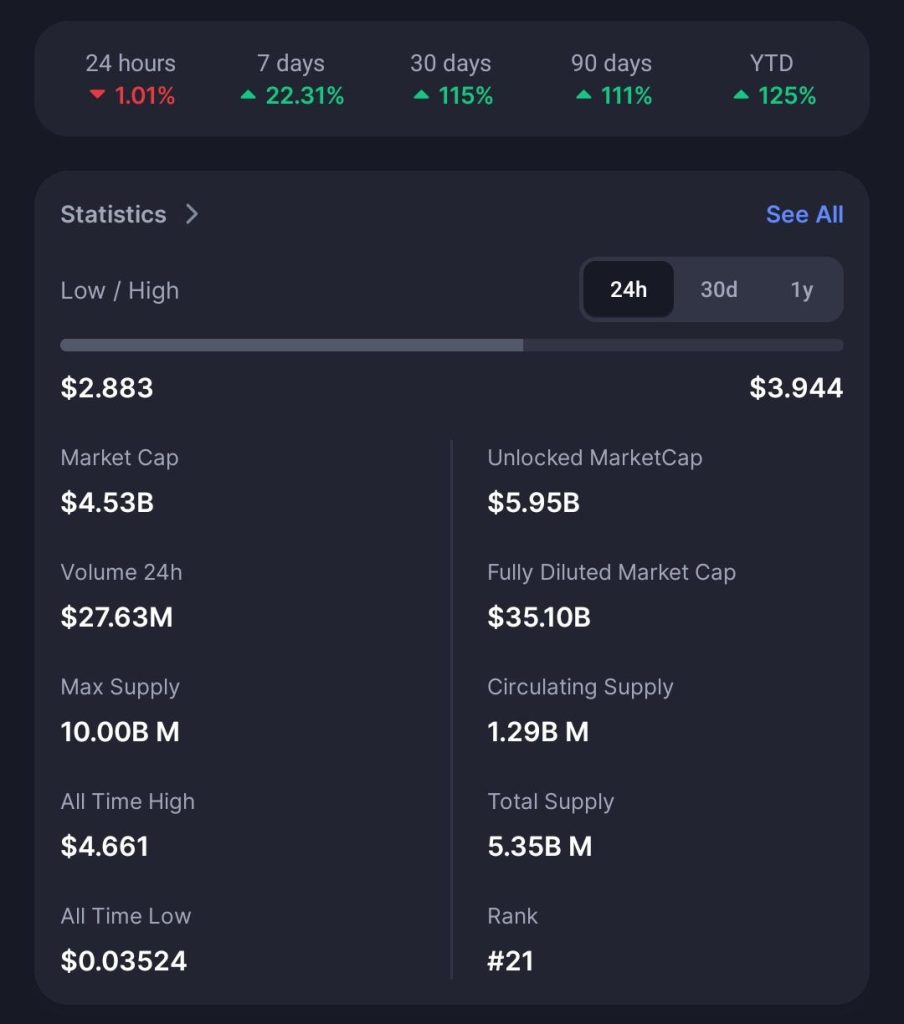This screenshot has height=1024, width=904.
Task: Click the green up arrow for YTD
Action: click(741, 96)
